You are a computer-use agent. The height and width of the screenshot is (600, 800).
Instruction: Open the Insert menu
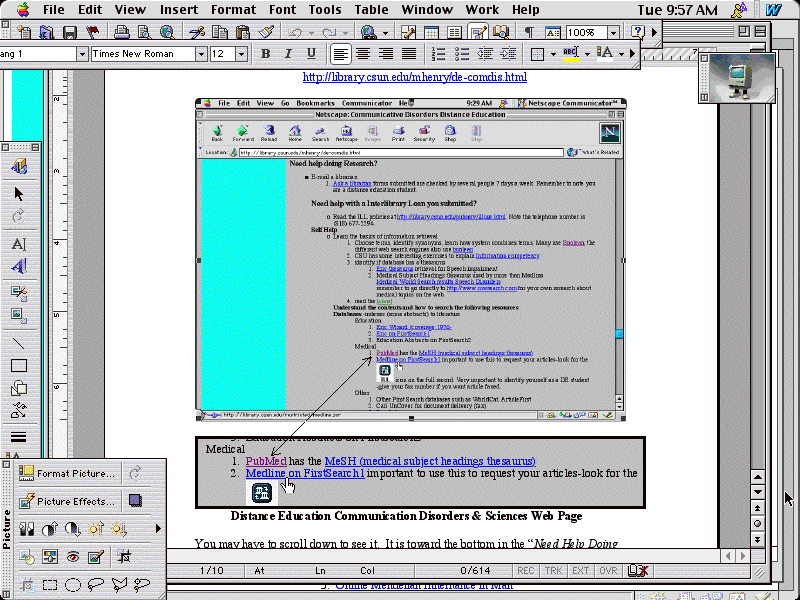click(179, 10)
